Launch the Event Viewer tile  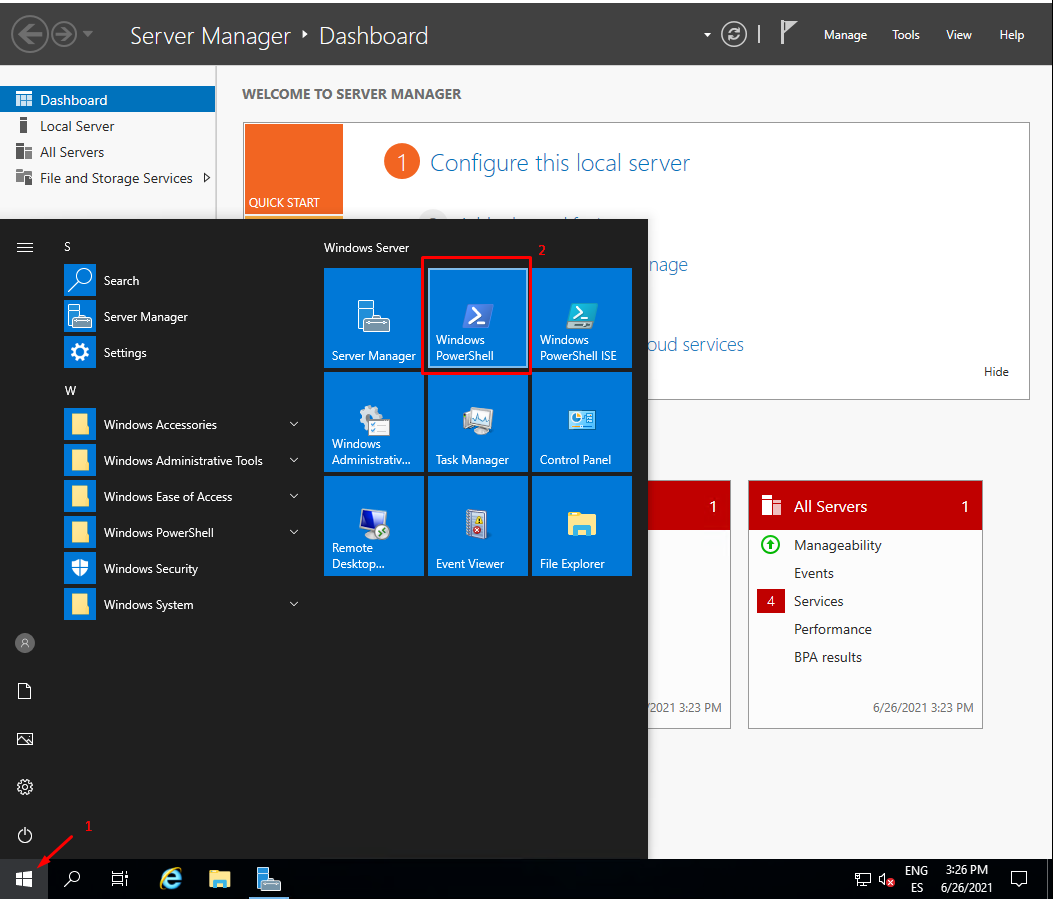click(x=477, y=526)
